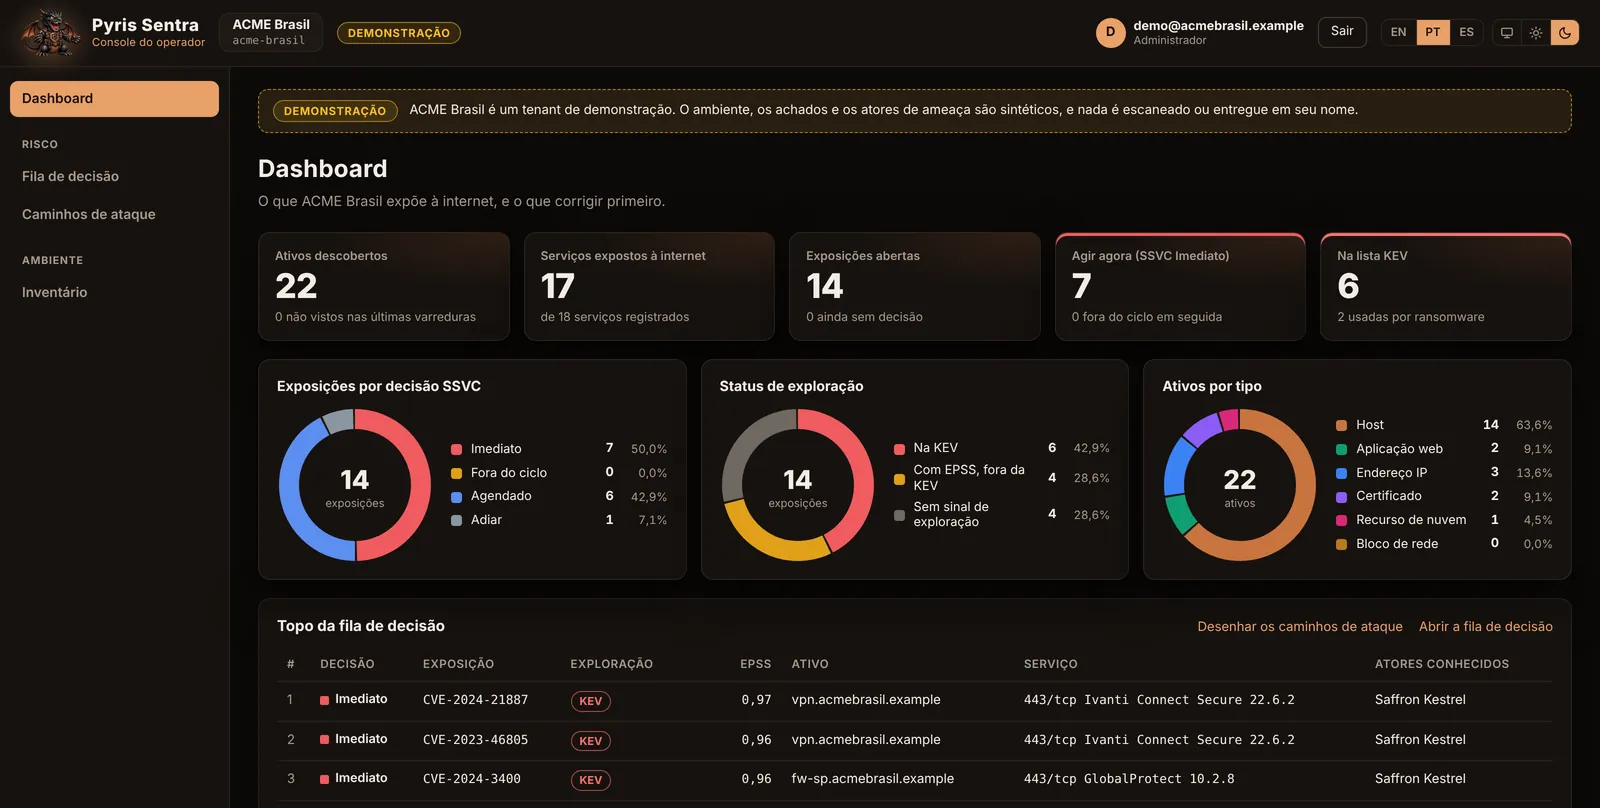Go to Fila de decisão
The image size is (1600, 808).
[x=114, y=177]
